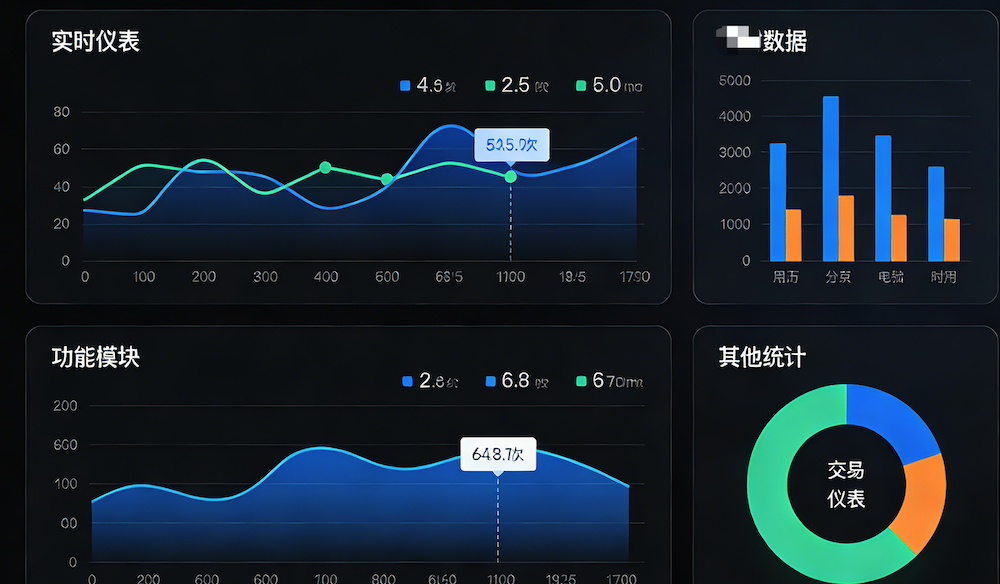This screenshot has width=1000, height=584.
Task: Click the 其他统计 panel title
Action: click(762, 357)
